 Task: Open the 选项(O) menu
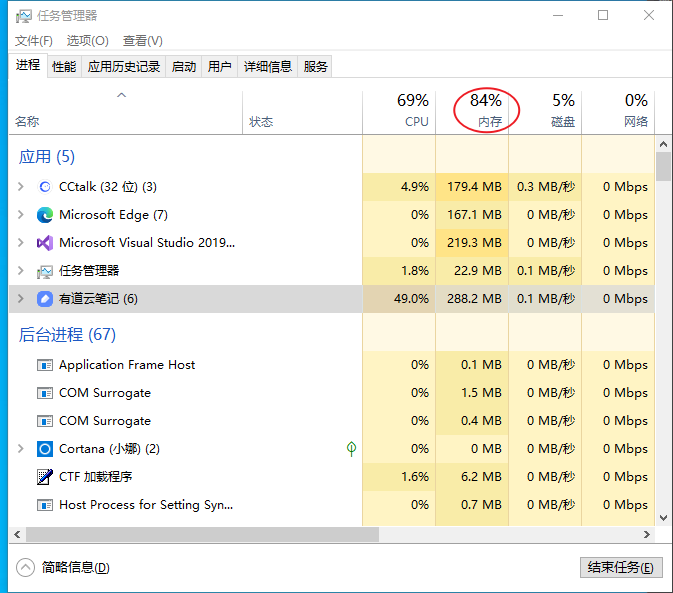coord(88,41)
